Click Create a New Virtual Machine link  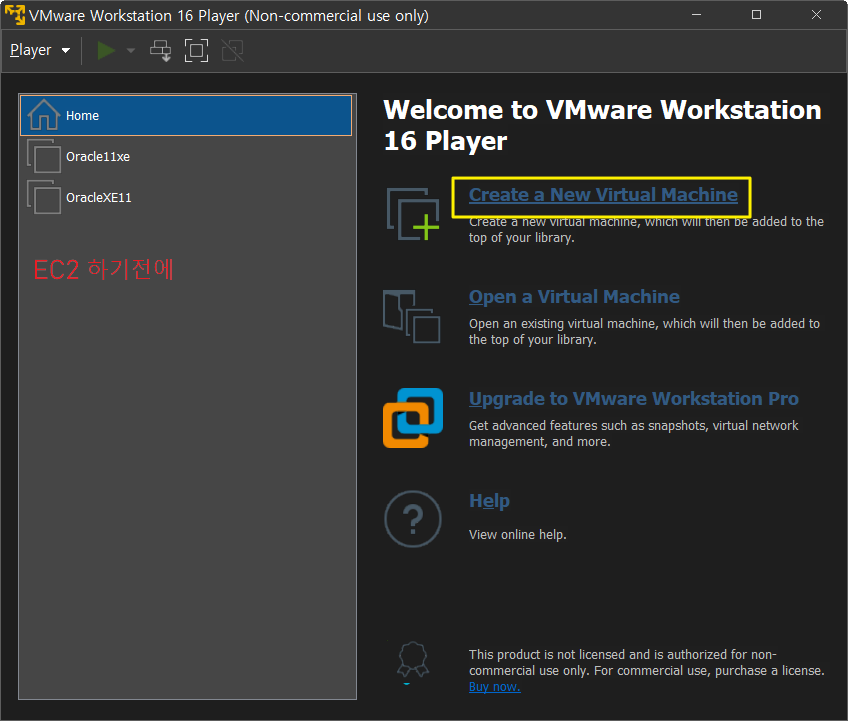click(x=603, y=195)
